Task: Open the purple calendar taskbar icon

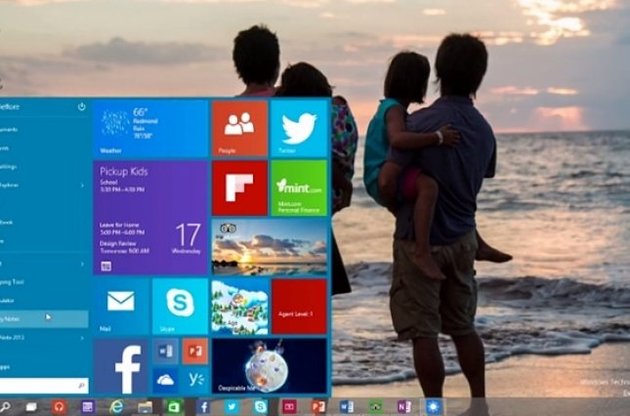Action: point(88,407)
